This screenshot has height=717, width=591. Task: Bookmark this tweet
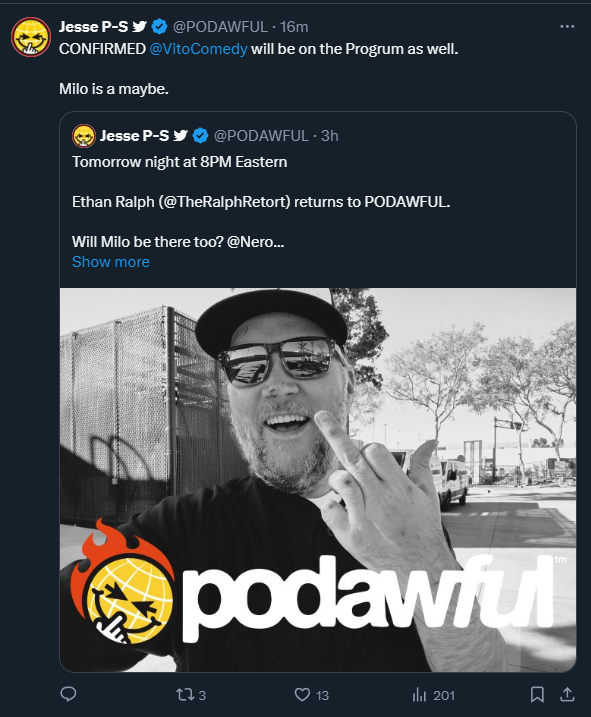537,695
